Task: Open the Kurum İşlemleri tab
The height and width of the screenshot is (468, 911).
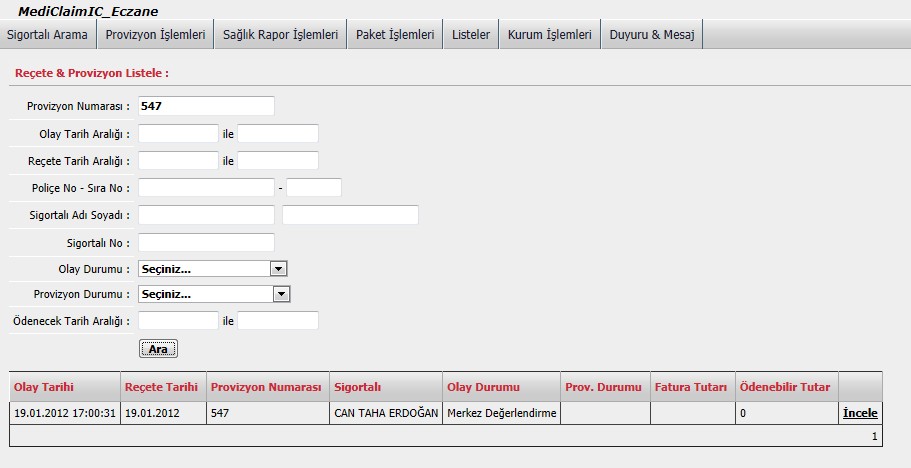Action: click(x=549, y=34)
